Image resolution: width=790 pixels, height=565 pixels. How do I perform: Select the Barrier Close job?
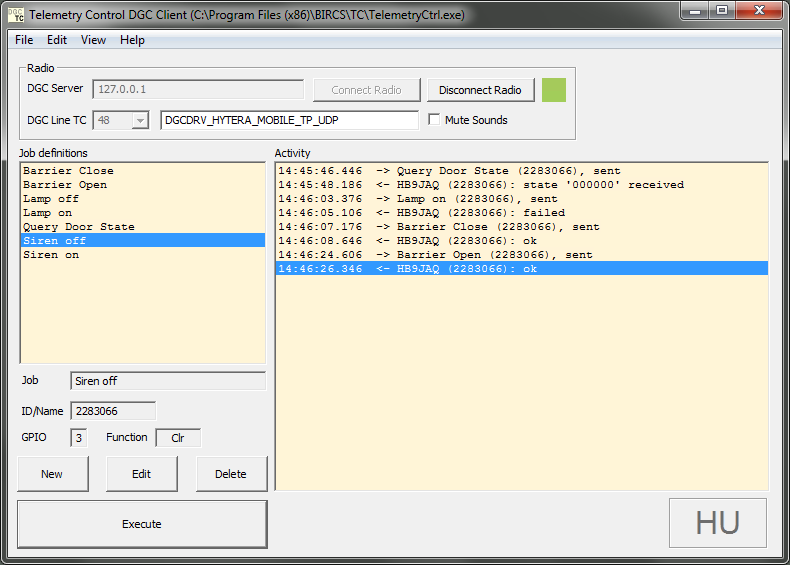[x=68, y=171]
